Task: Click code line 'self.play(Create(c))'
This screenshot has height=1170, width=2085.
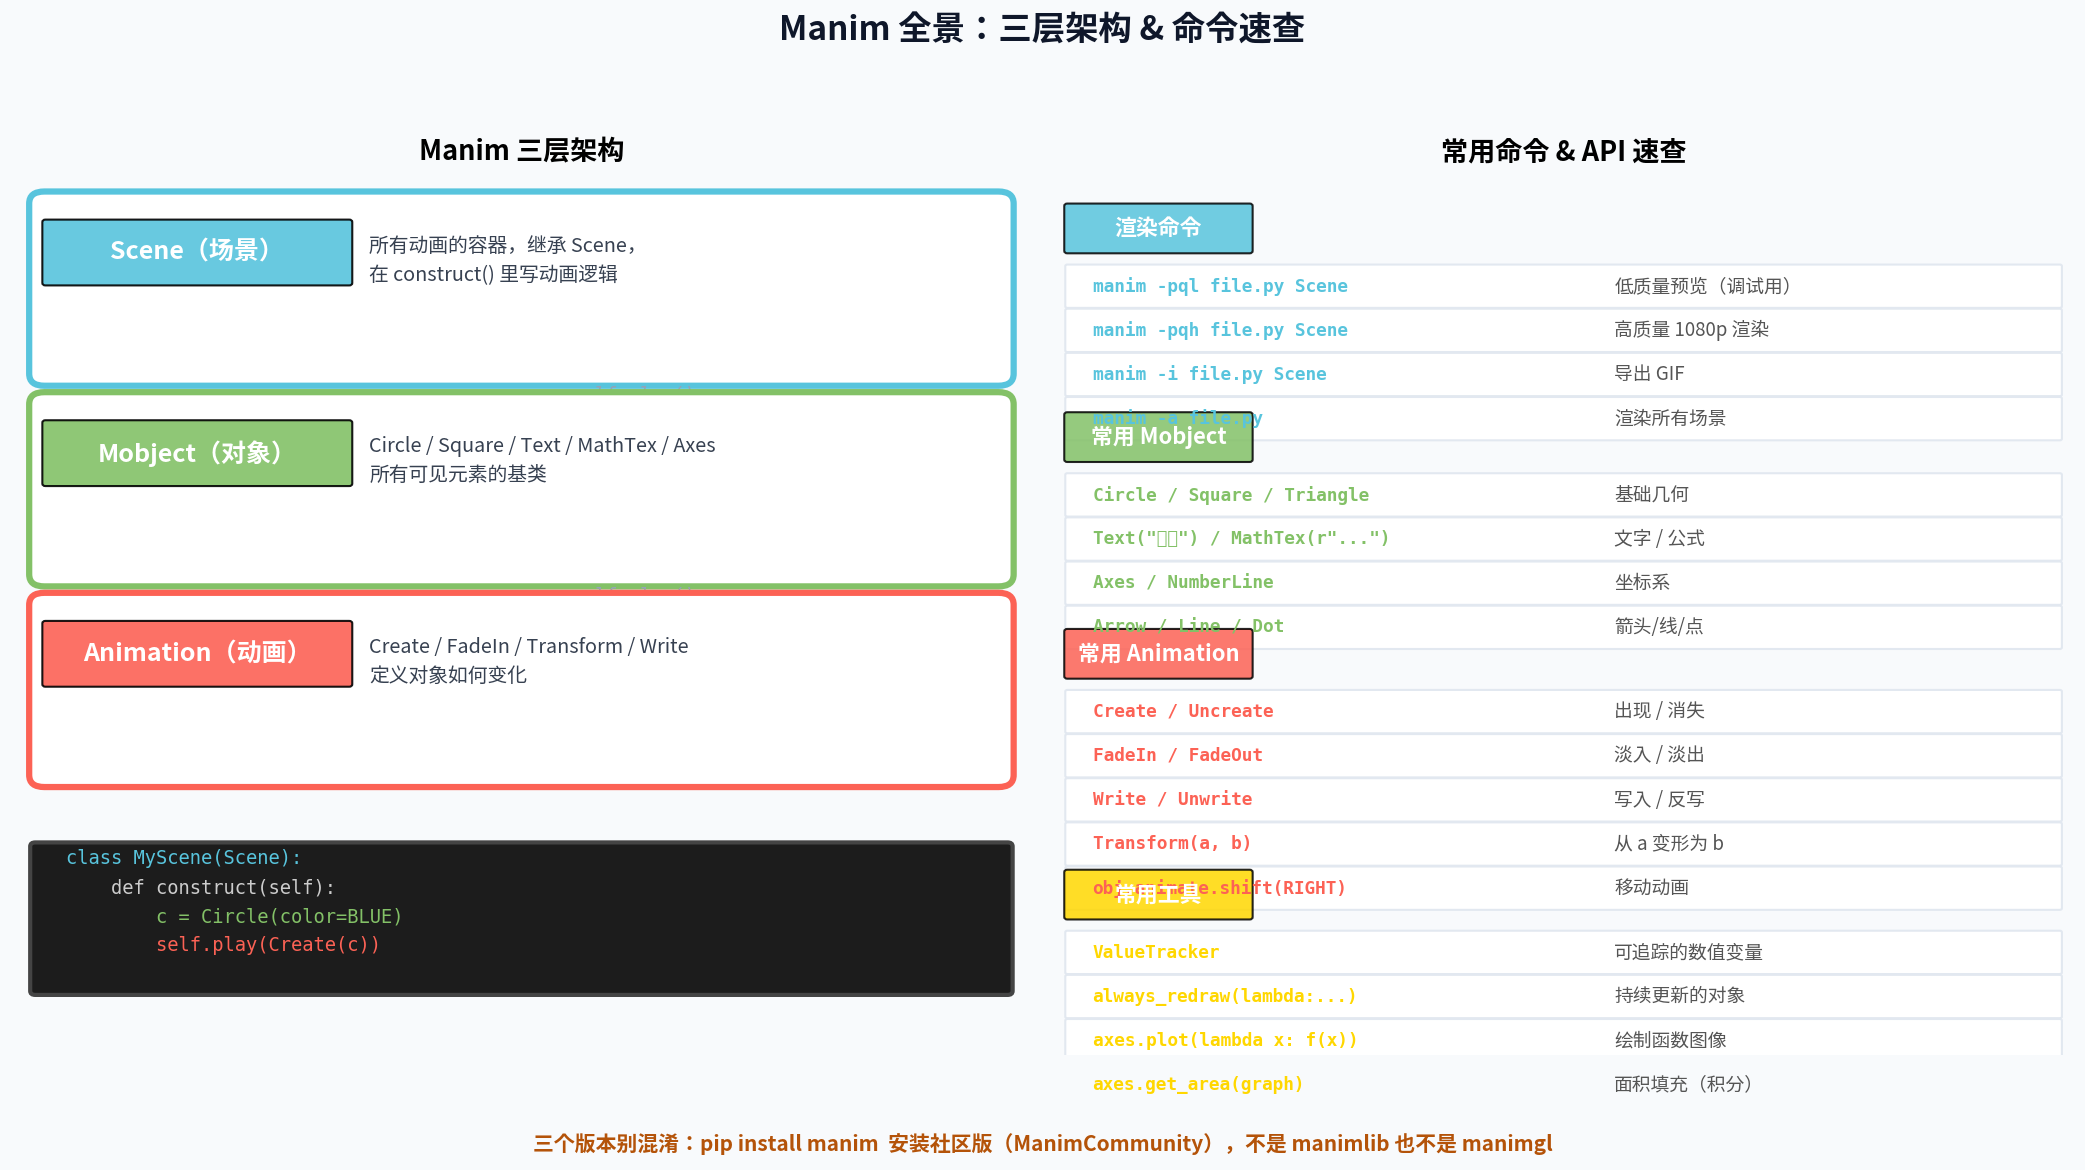Action: [268, 945]
